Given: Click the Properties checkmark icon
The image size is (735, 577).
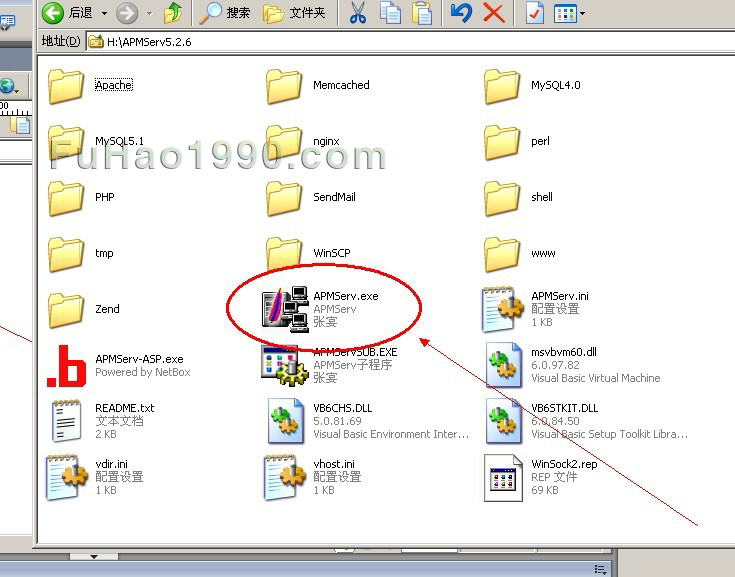Looking at the screenshot, I should click(535, 13).
